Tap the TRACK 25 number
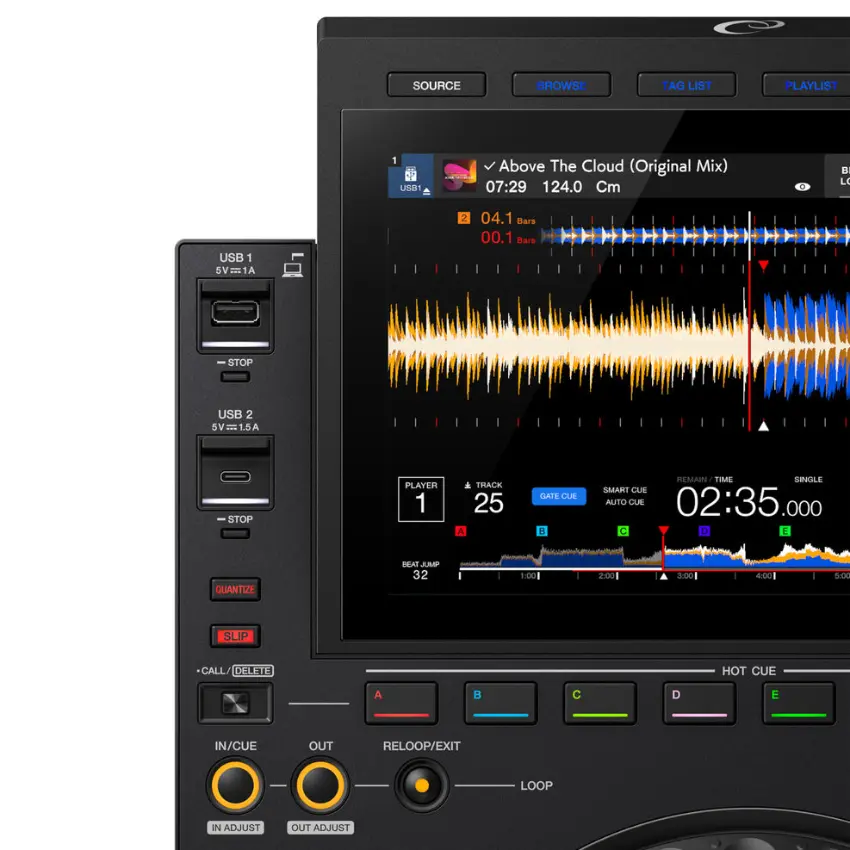 tap(488, 503)
